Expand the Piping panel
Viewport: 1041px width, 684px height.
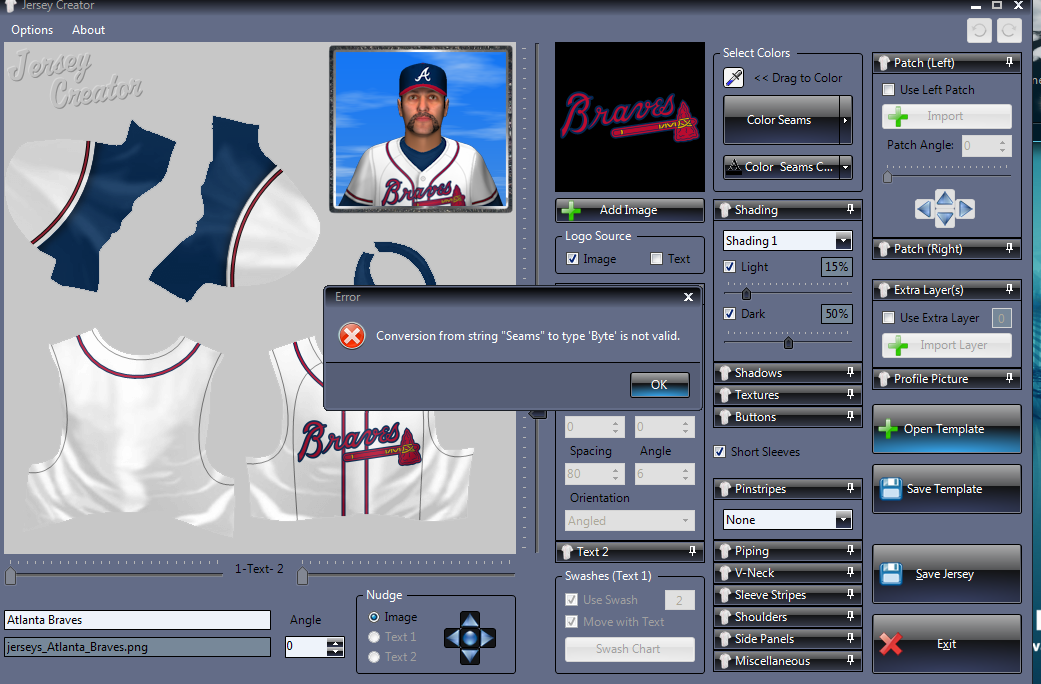click(787, 551)
